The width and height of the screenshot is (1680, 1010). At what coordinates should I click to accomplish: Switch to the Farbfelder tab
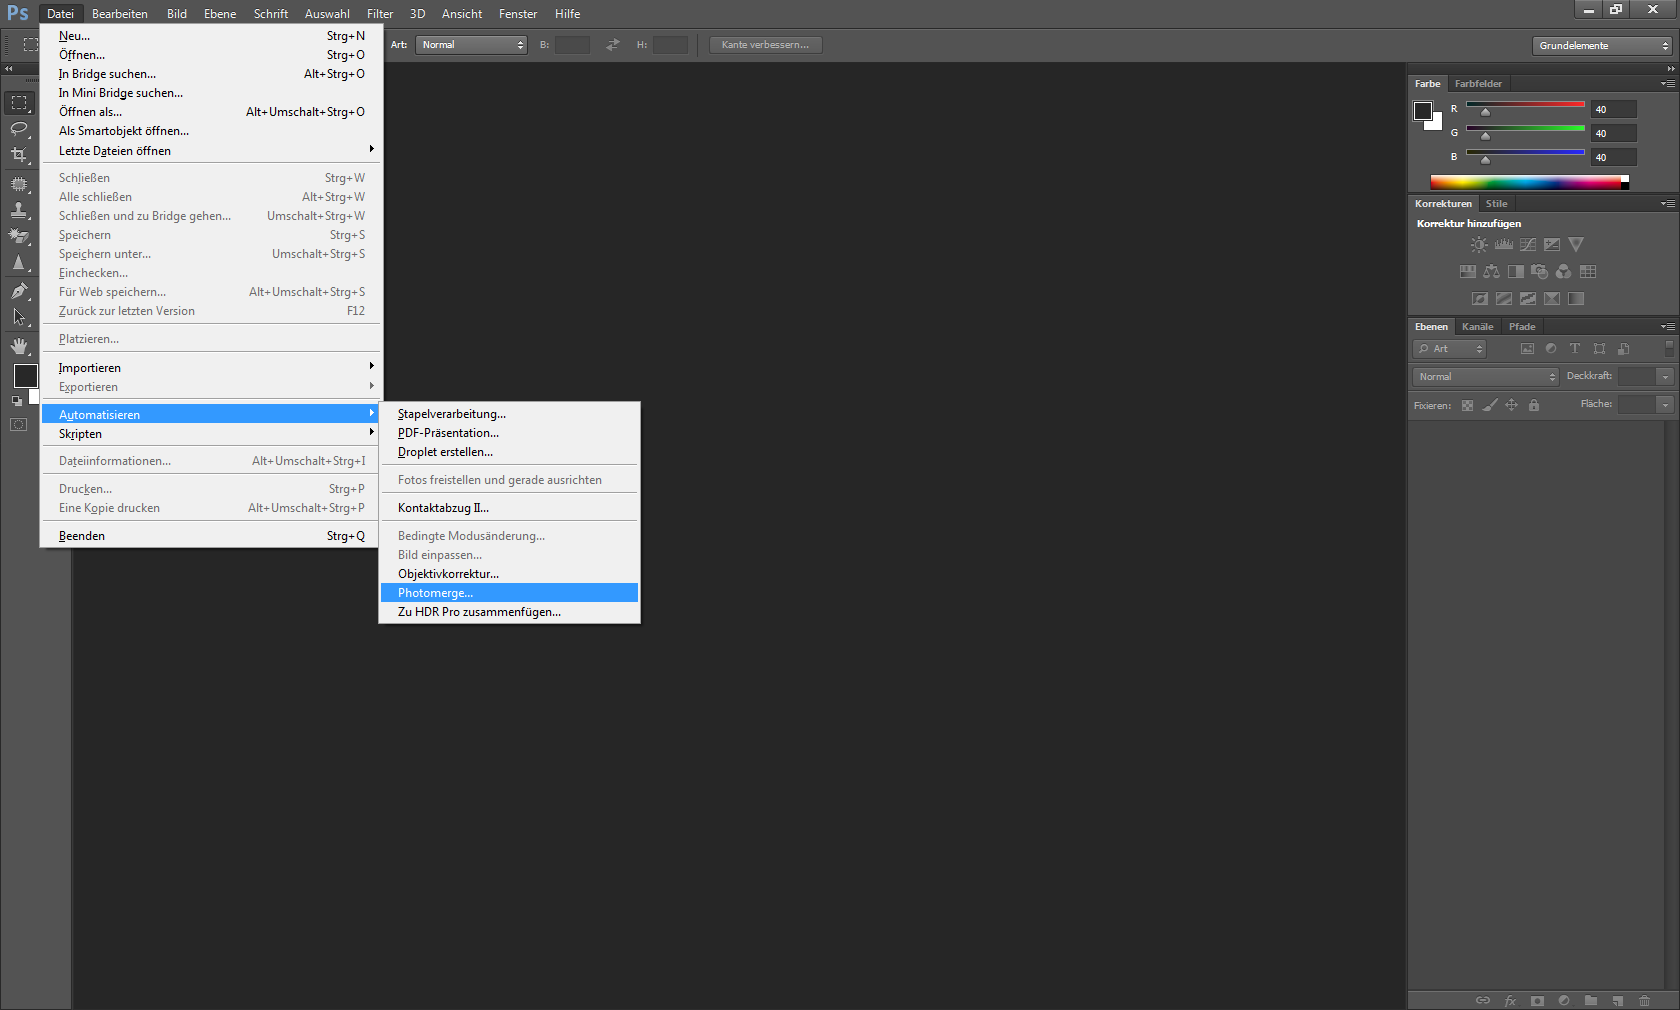pos(1478,84)
